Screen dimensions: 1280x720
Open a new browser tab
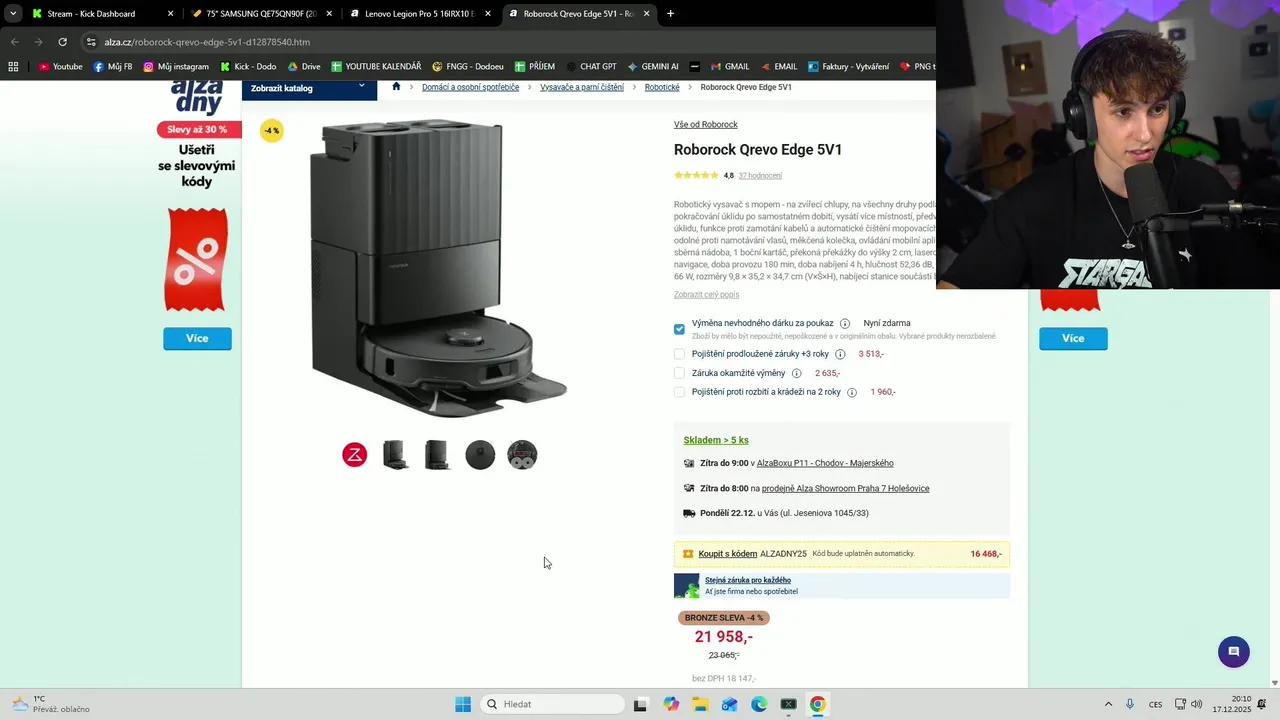(670, 14)
